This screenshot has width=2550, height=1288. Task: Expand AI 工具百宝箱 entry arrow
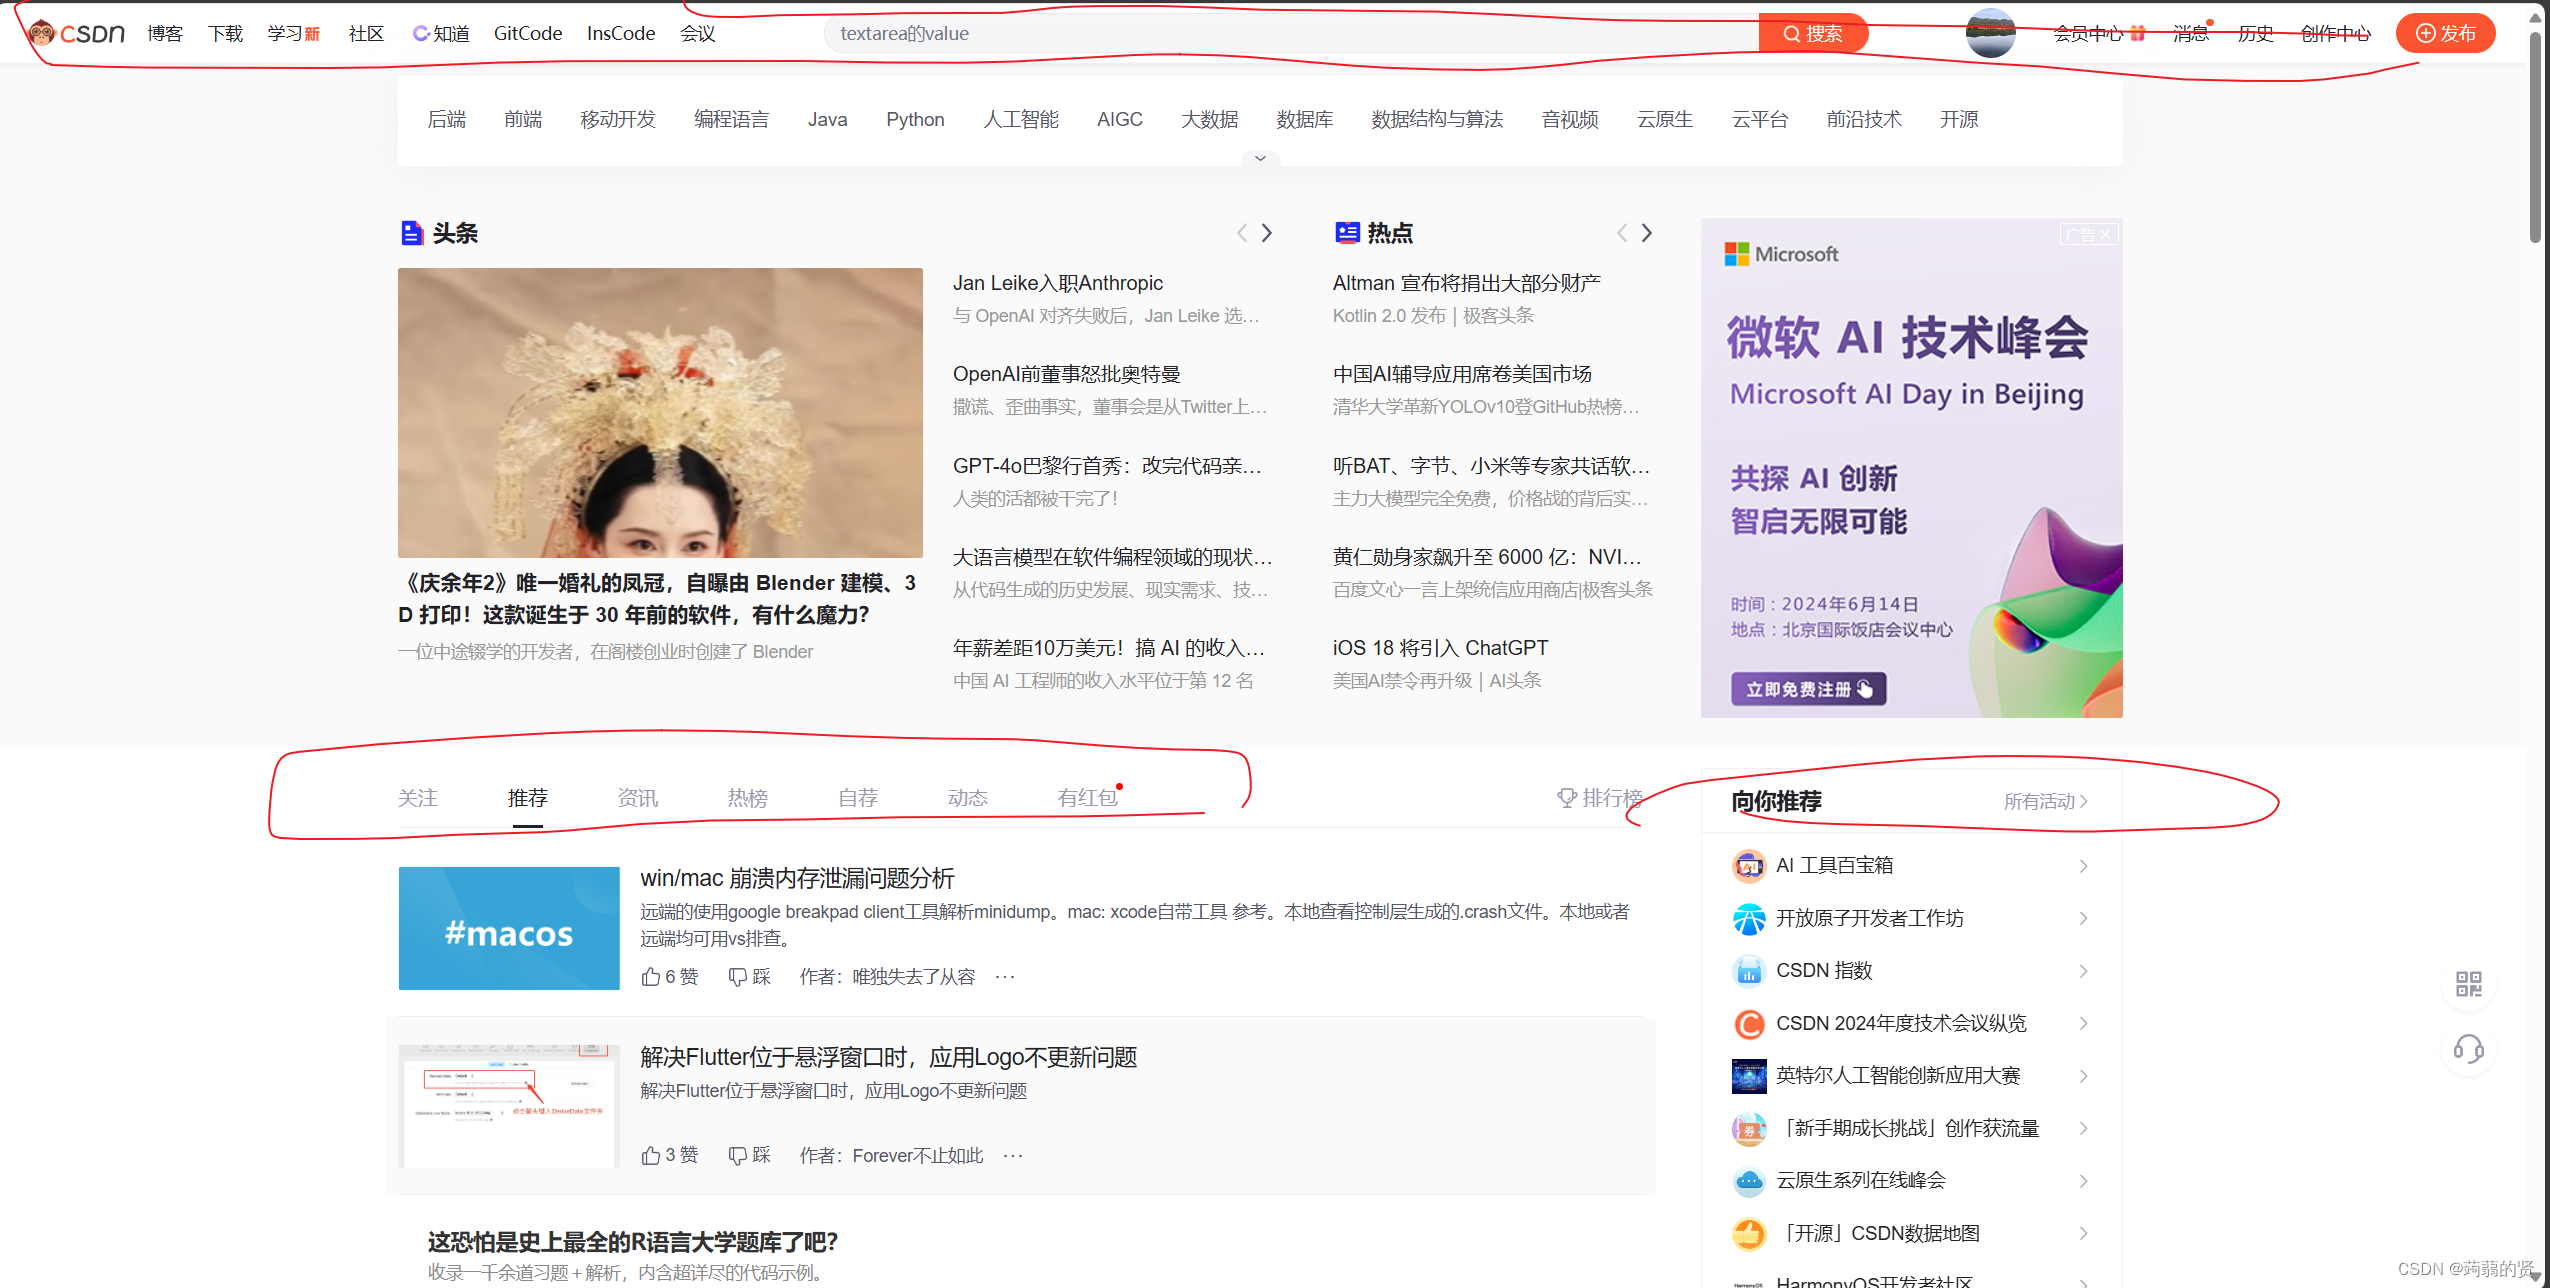click(2083, 866)
